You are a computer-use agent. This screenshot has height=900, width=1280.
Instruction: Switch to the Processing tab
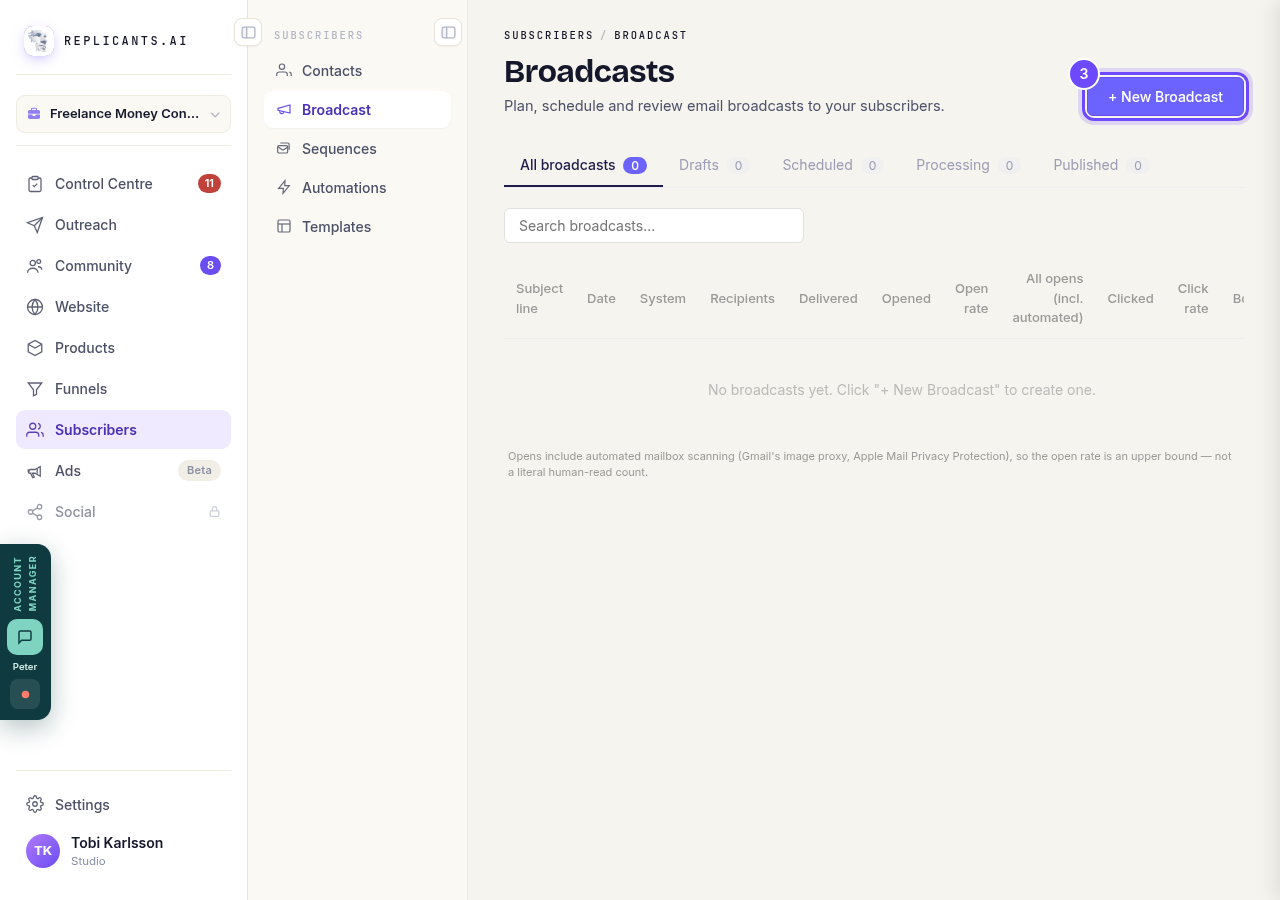pos(967,165)
